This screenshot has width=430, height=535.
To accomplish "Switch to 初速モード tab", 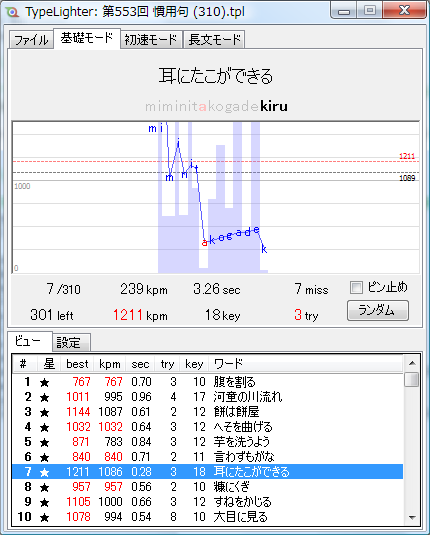I will pyautogui.click(x=151, y=40).
